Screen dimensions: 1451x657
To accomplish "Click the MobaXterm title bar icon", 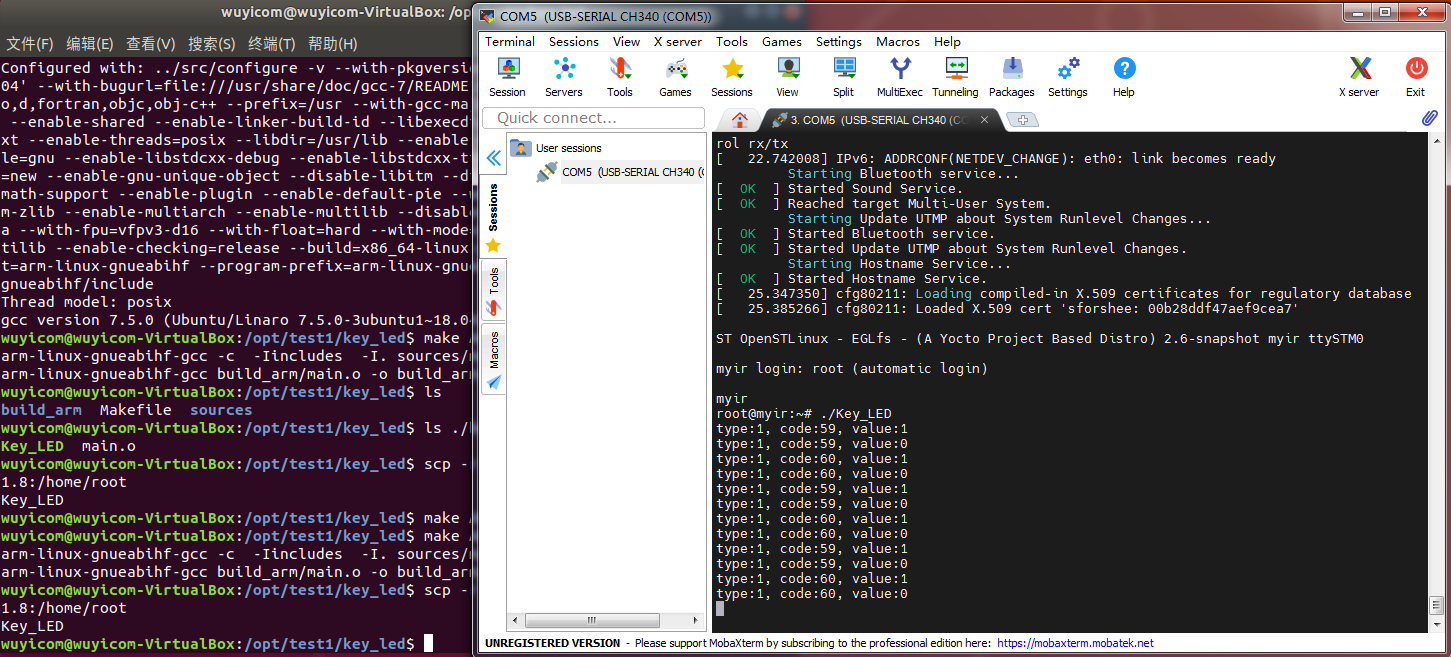I will [489, 16].
